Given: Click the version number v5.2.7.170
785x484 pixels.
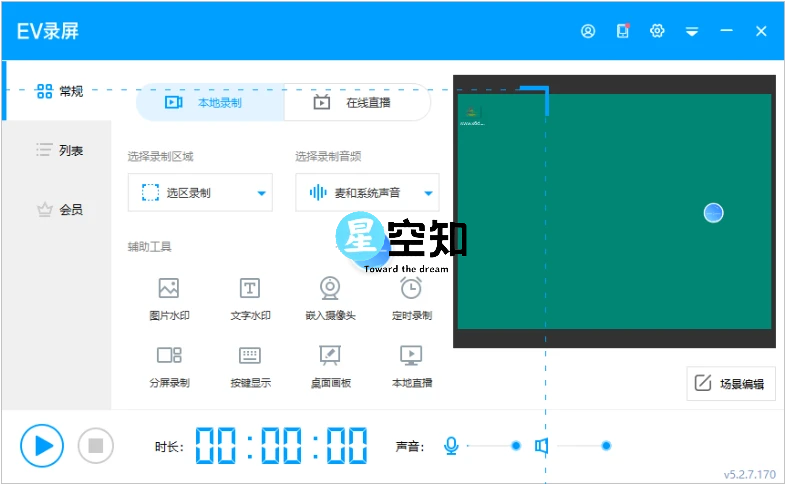Looking at the screenshot, I should [x=749, y=474].
